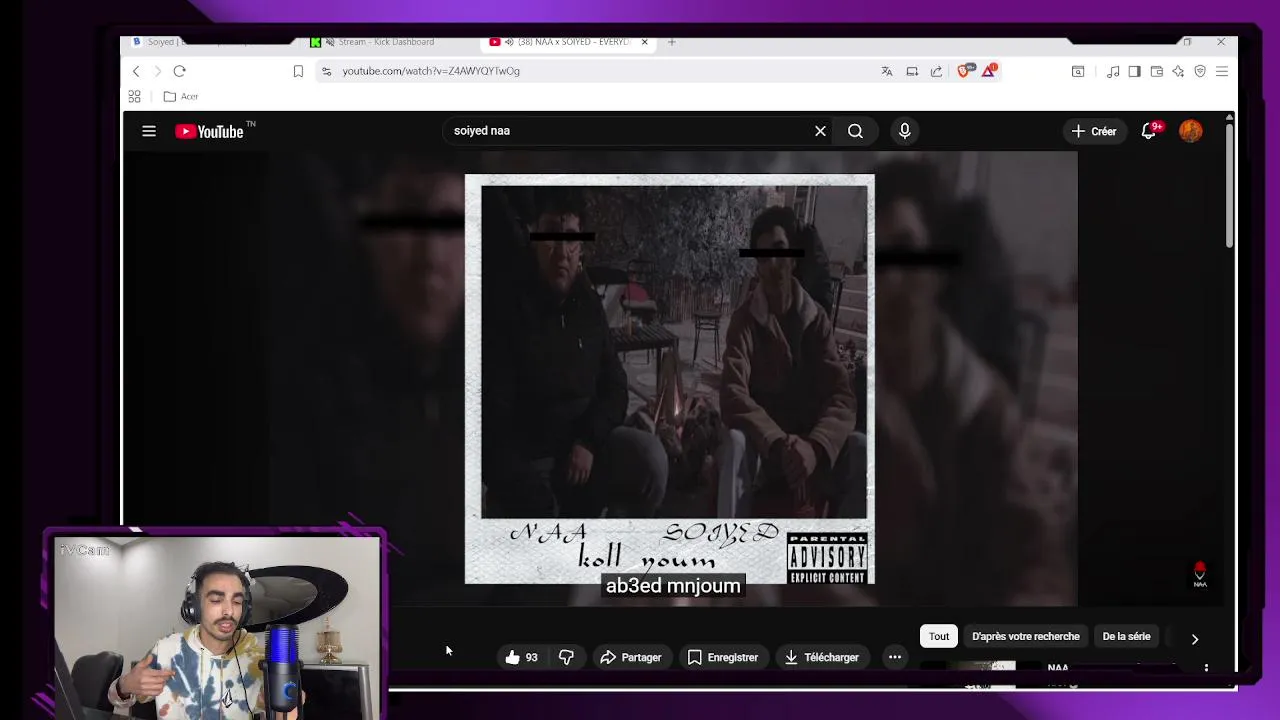This screenshot has width=1280, height=720.
Task: Go back in the browser
Action: (x=136, y=71)
